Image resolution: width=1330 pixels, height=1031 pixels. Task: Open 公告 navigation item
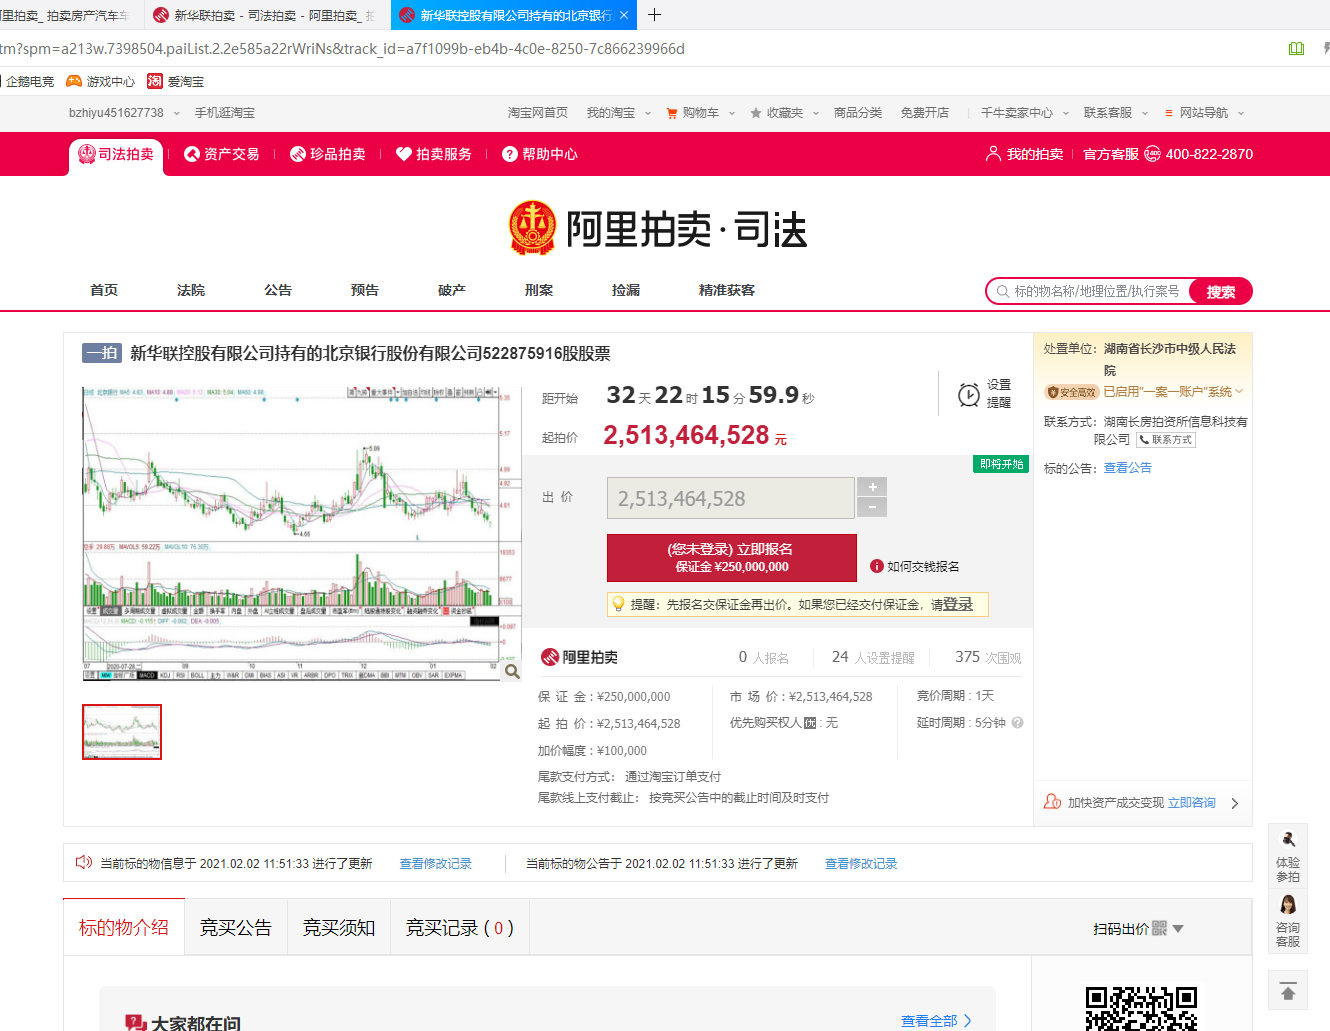coord(278,290)
